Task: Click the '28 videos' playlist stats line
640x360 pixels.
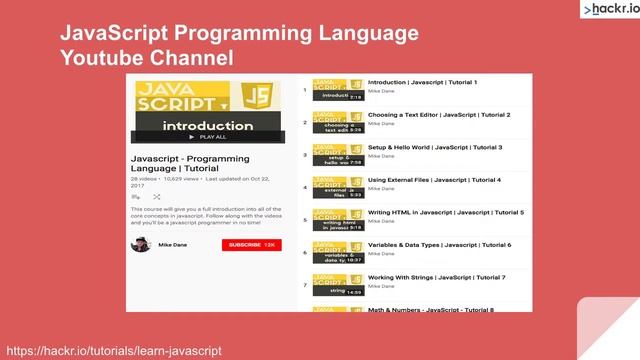Action: (x=200, y=182)
